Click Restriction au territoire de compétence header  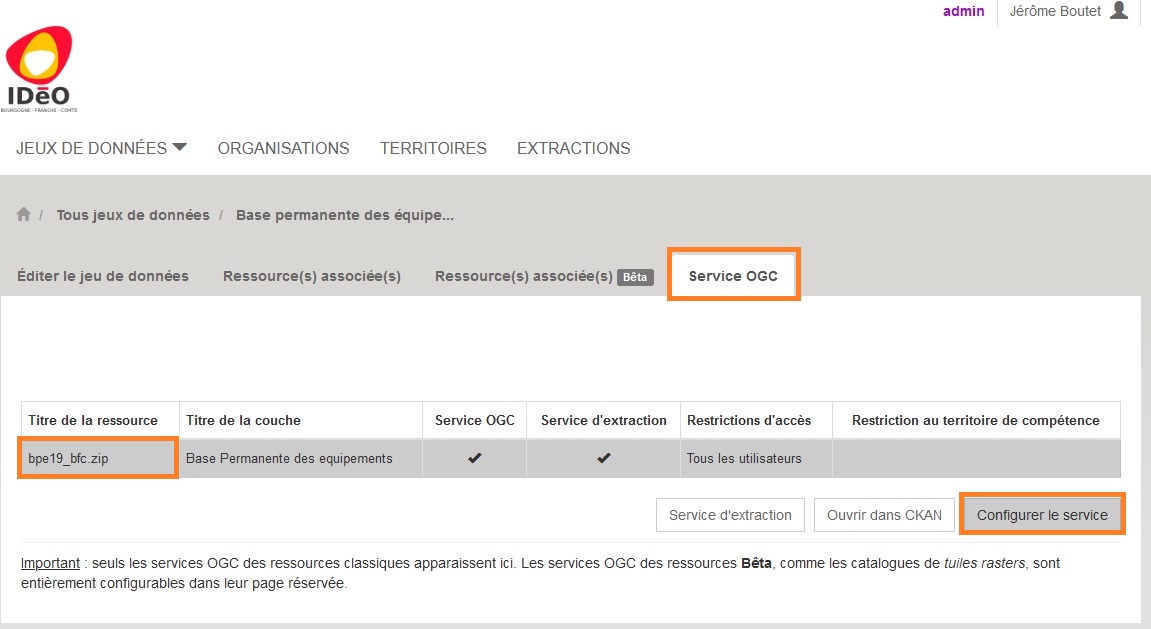[976, 421]
